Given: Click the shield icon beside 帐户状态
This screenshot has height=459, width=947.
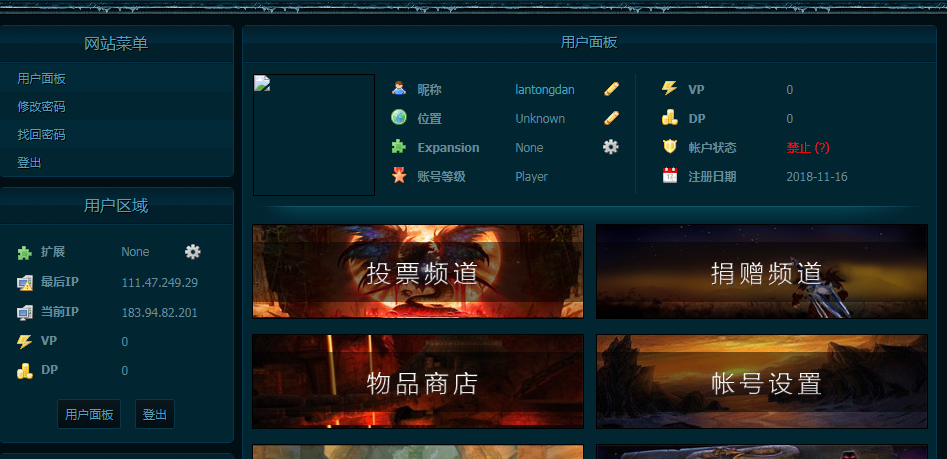Looking at the screenshot, I should point(670,147).
